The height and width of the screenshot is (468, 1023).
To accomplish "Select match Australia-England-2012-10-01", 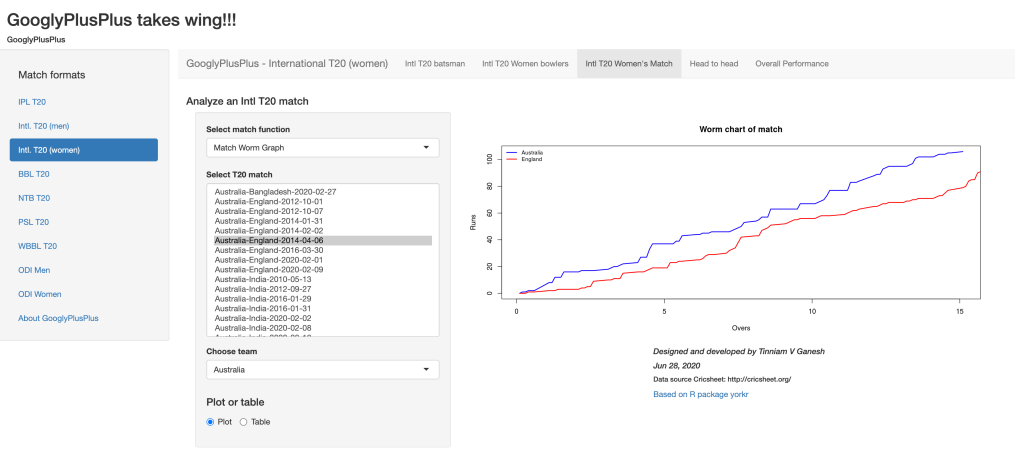I will point(268,201).
